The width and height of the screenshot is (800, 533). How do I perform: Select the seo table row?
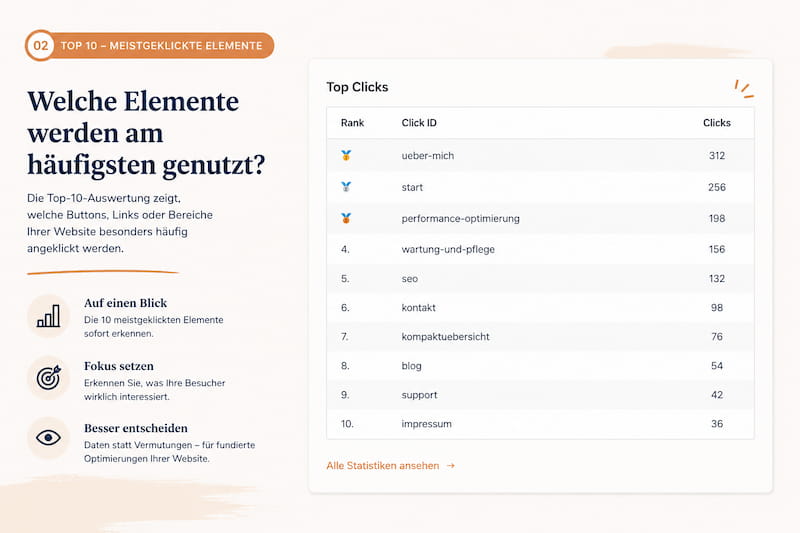click(540, 278)
